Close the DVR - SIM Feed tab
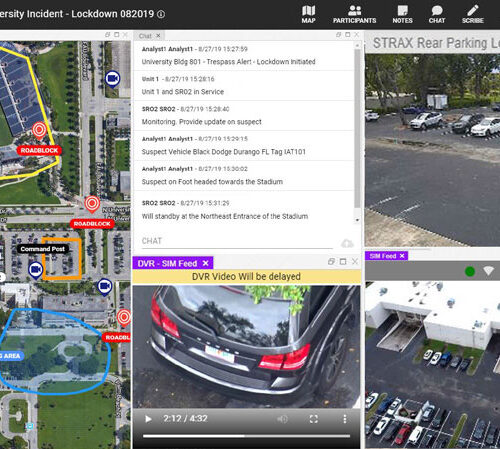Screen dimensions: 500x449 click(x=206, y=263)
